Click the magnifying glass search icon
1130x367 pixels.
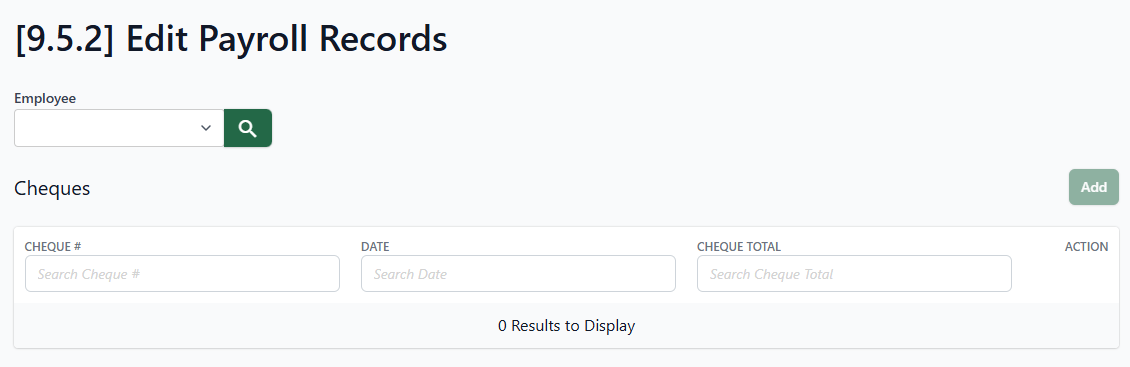click(x=248, y=128)
